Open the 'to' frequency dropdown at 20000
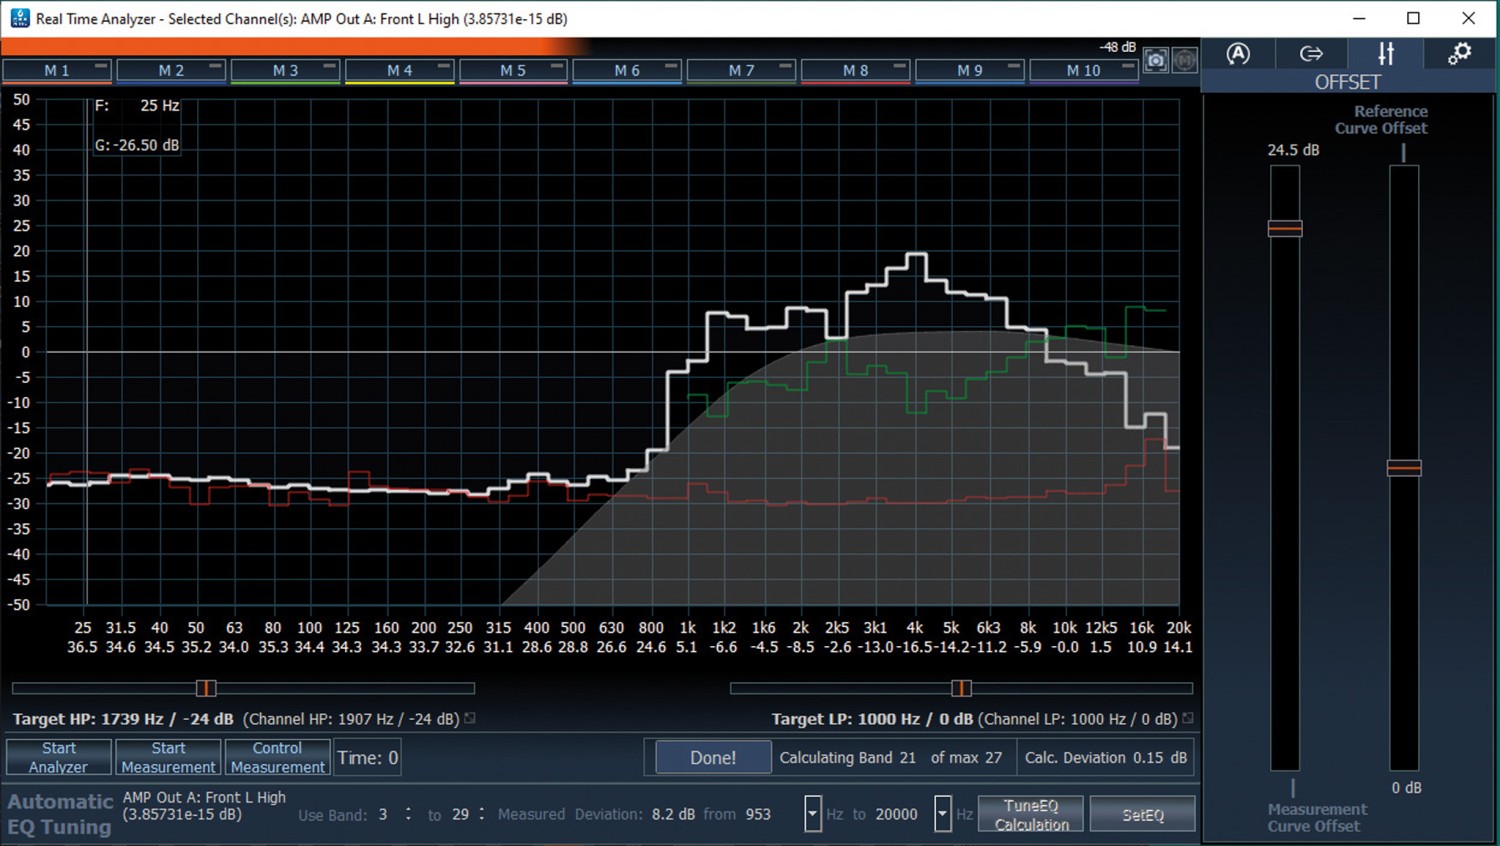1500x846 pixels. tap(942, 814)
